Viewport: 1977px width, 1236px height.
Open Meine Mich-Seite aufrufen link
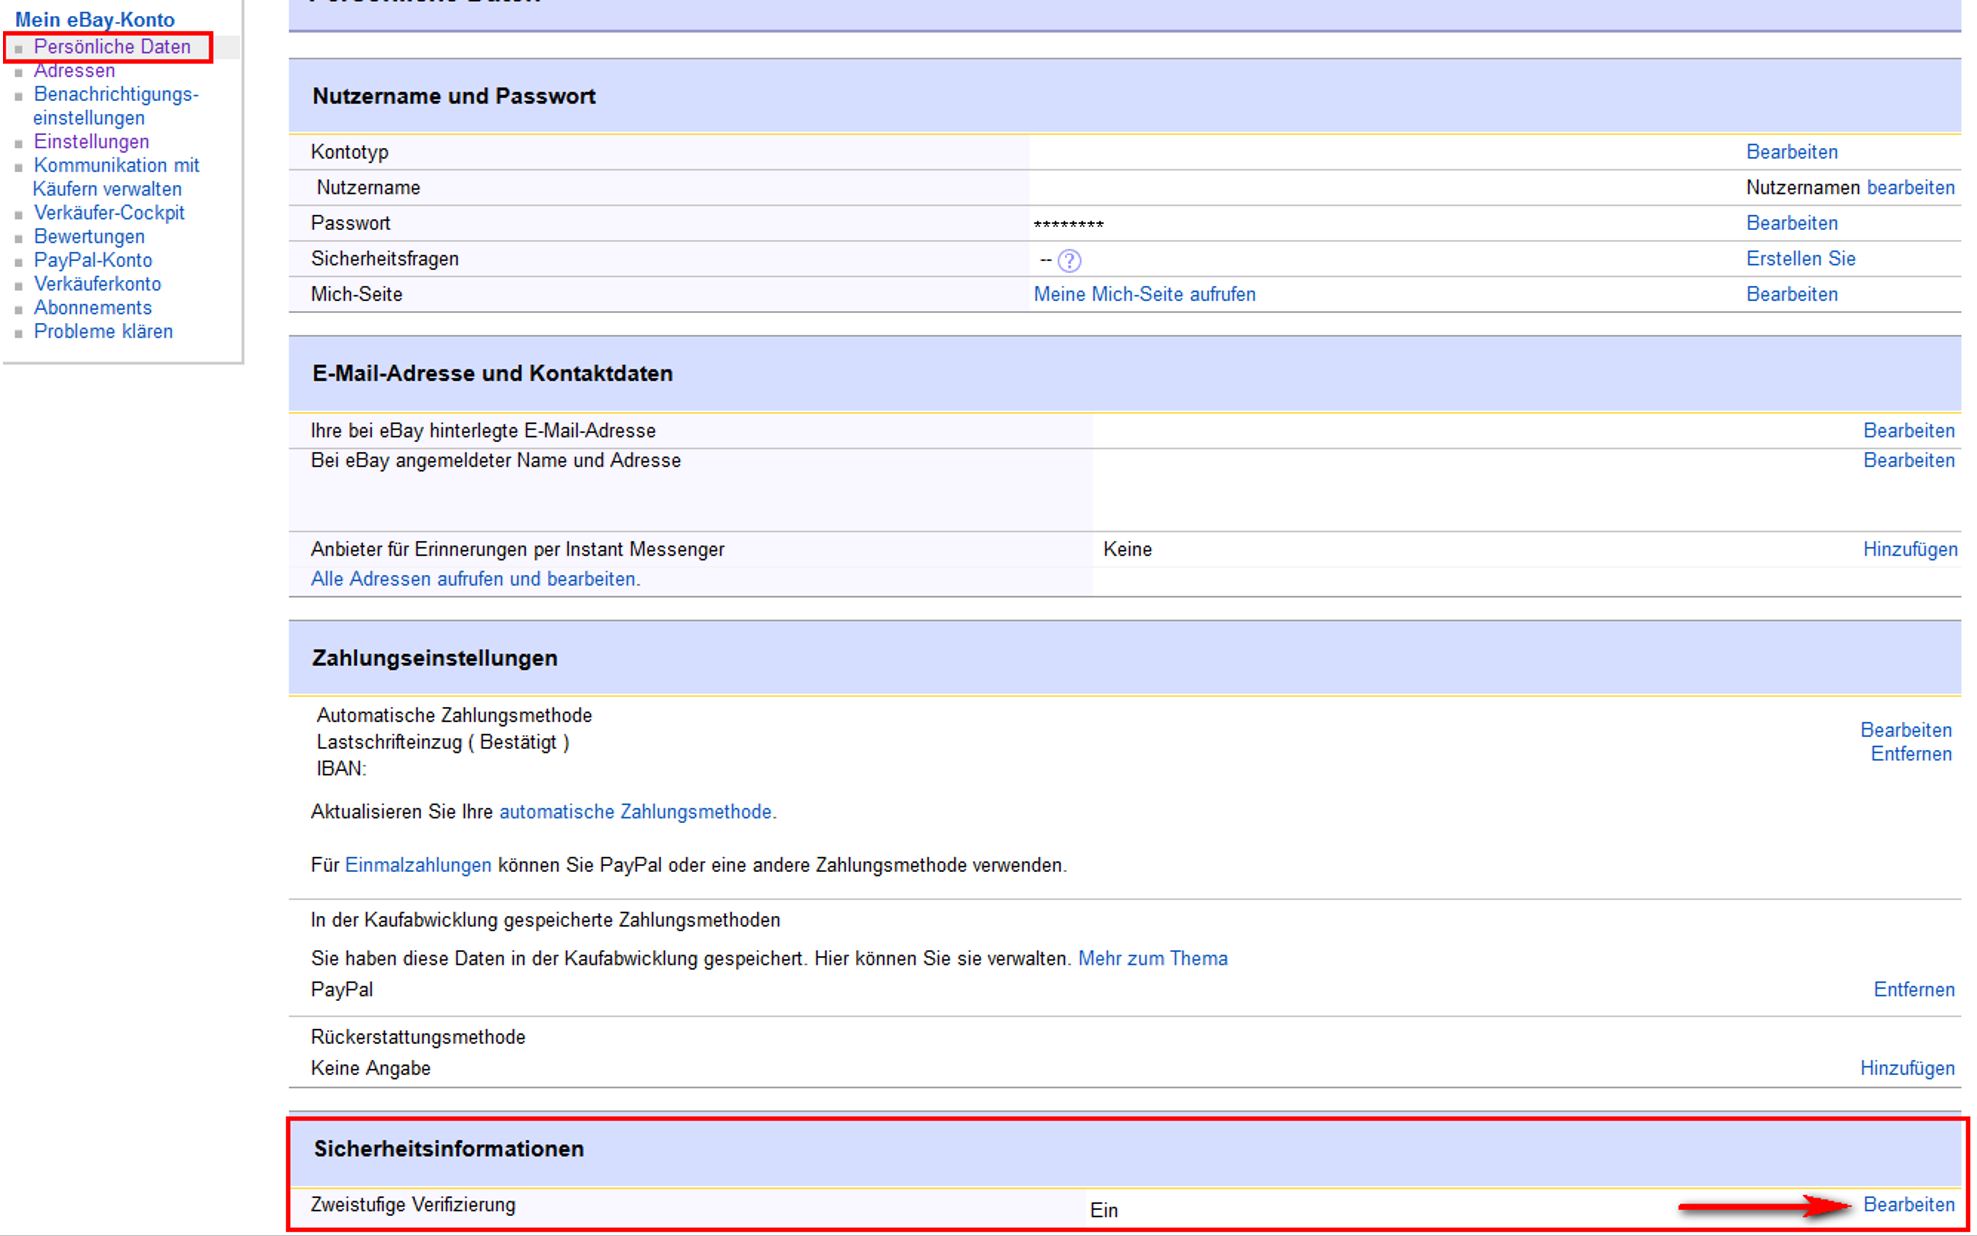[1145, 294]
